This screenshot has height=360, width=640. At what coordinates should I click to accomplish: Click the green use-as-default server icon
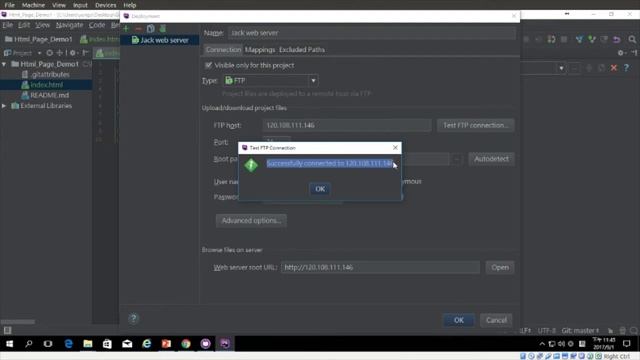(163, 29)
